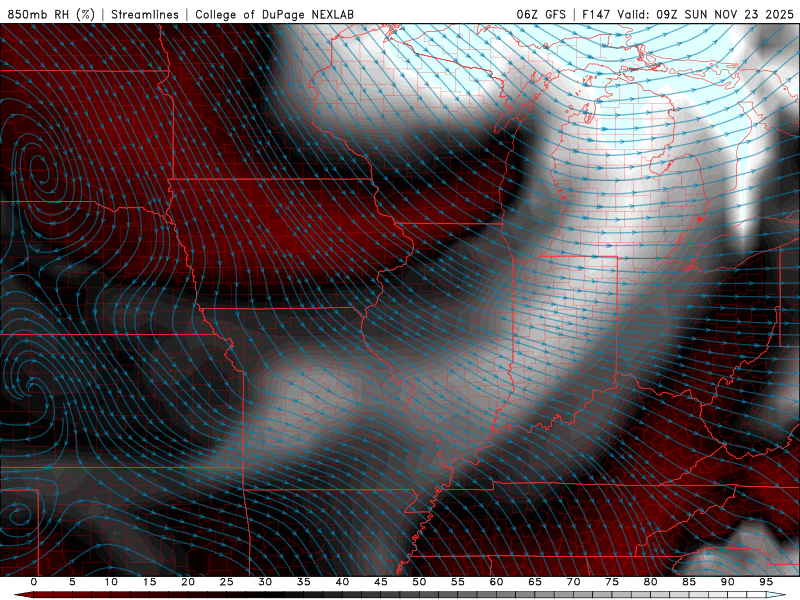Click "College of DuPage NEXLAB" text
Viewport: 800px width, 600px height.
click(274, 14)
